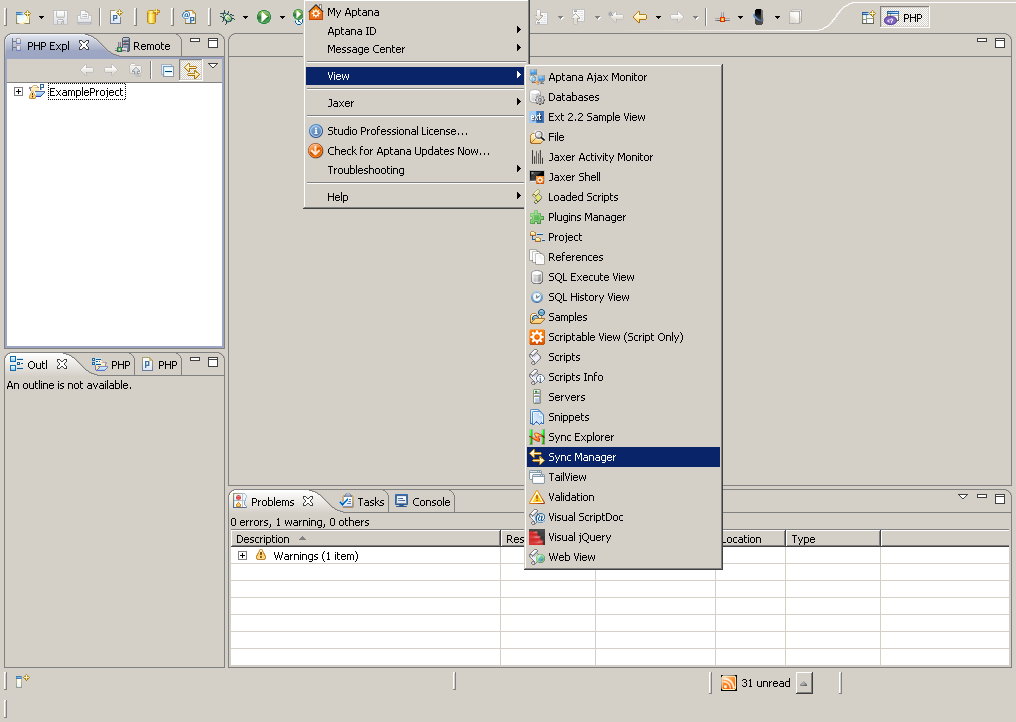The width and height of the screenshot is (1016, 722).
Task: Open Scriptable View (Script Only)
Action: pyautogui.click(x=623, y=337)
